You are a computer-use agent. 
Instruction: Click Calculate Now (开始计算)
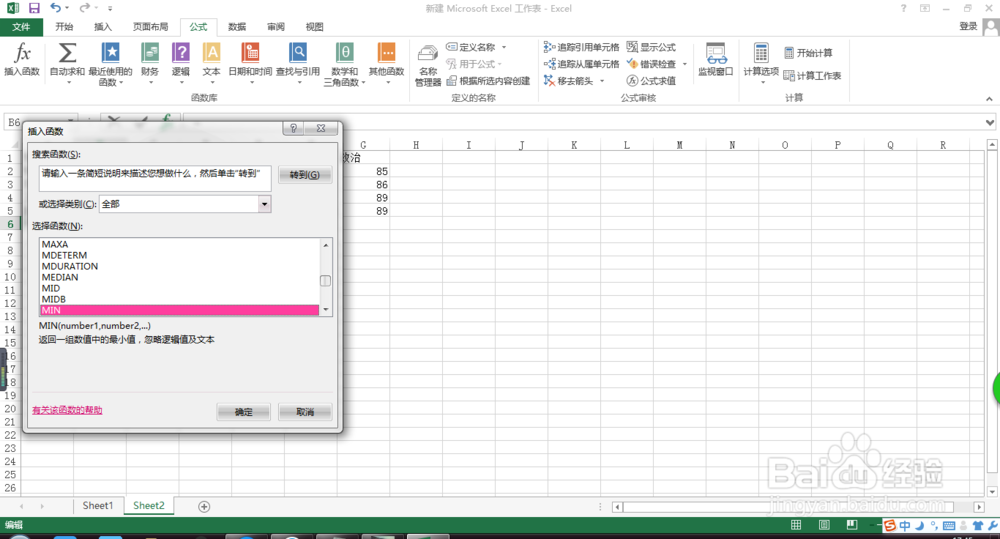[x=808, y=53]
